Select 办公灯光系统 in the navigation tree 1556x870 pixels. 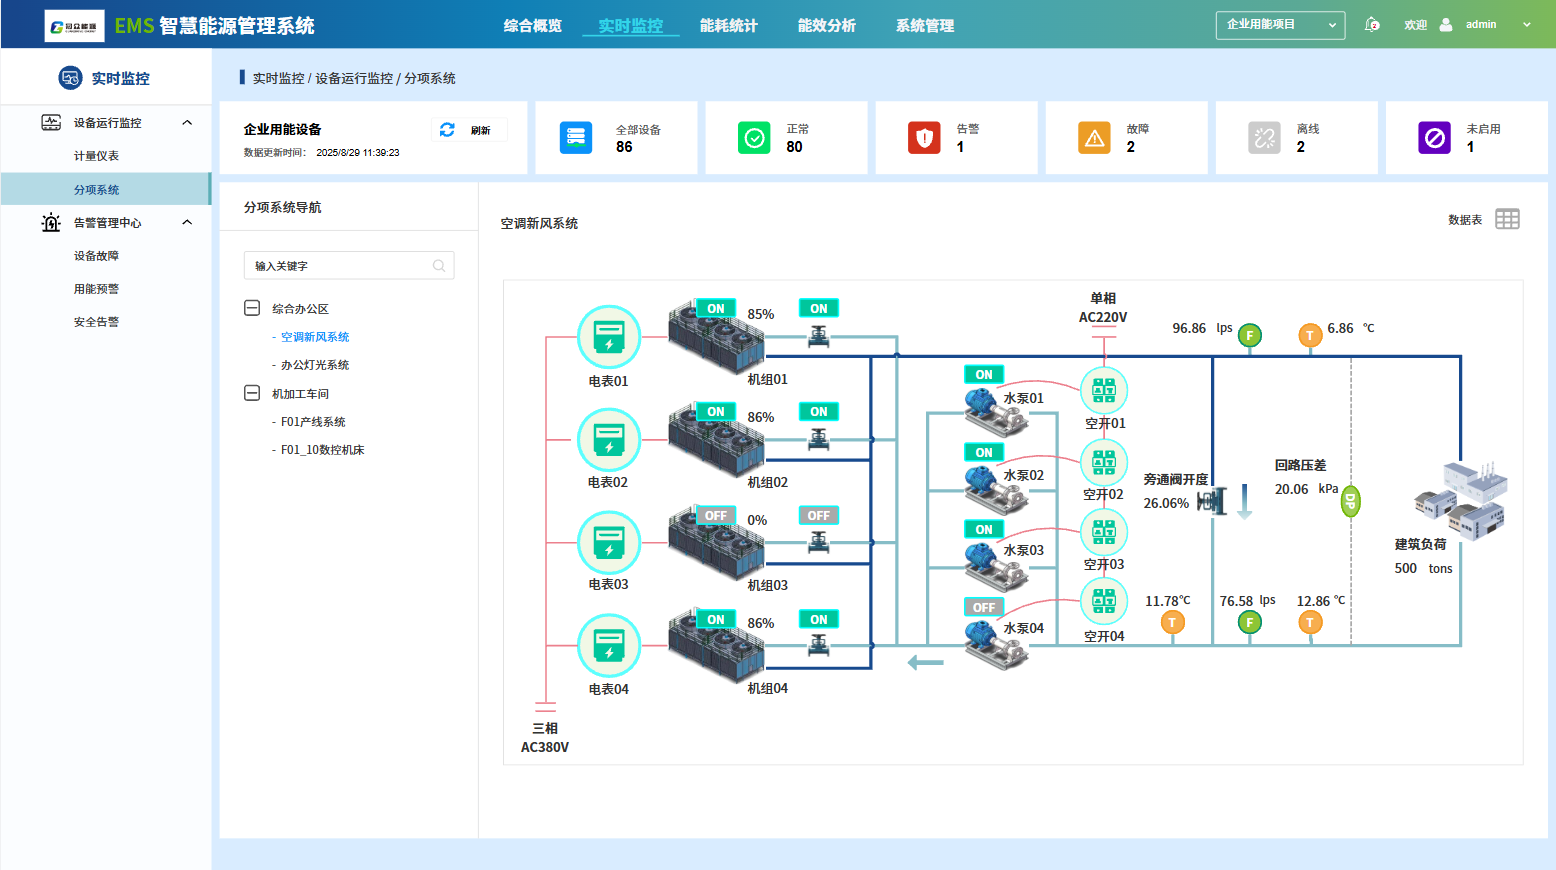pos(315,366)
